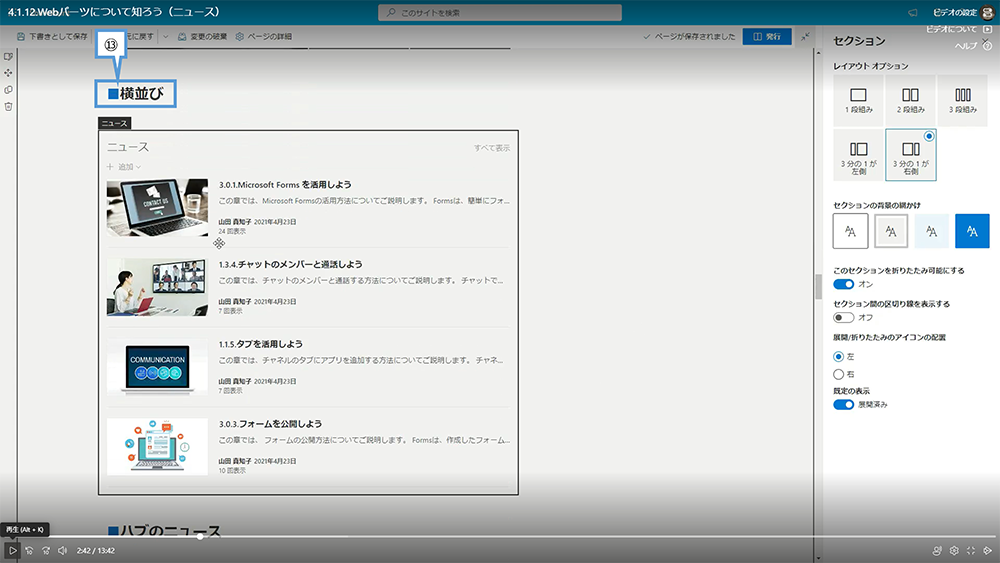Click the edit section icon in left rail
This screenshot has height=563, width=1000.
[x=8, y=57]
